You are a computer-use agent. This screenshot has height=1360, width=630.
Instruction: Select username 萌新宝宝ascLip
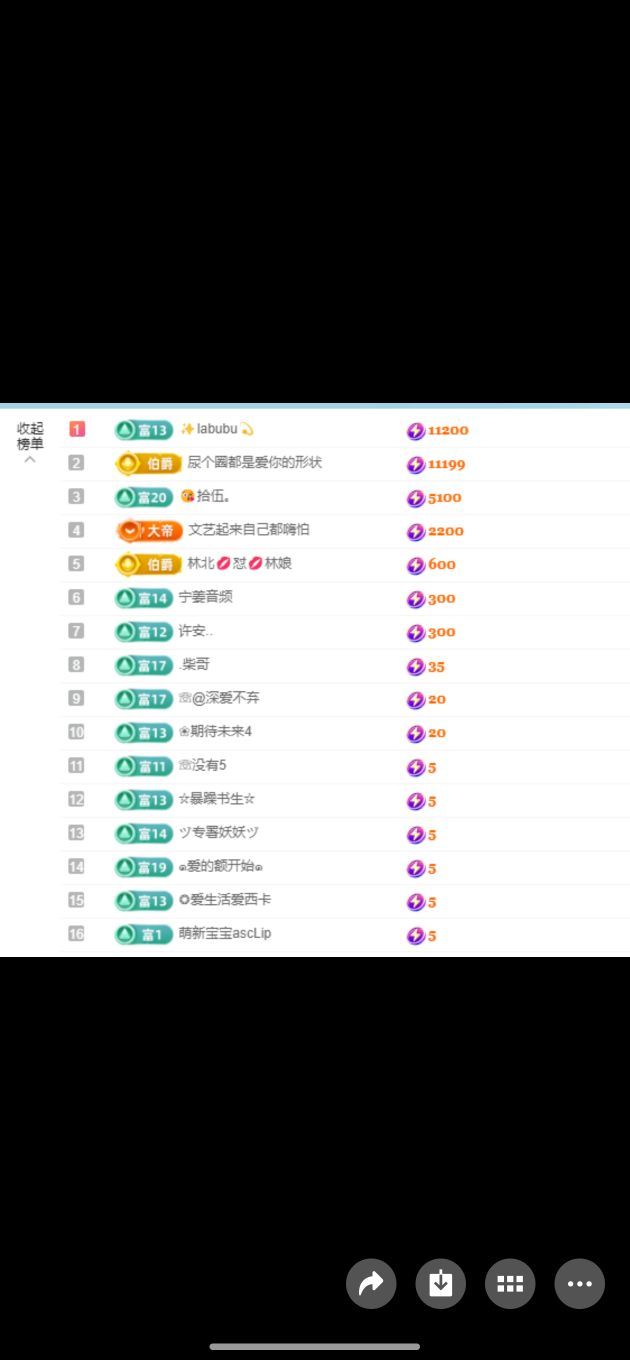[225, 933]
